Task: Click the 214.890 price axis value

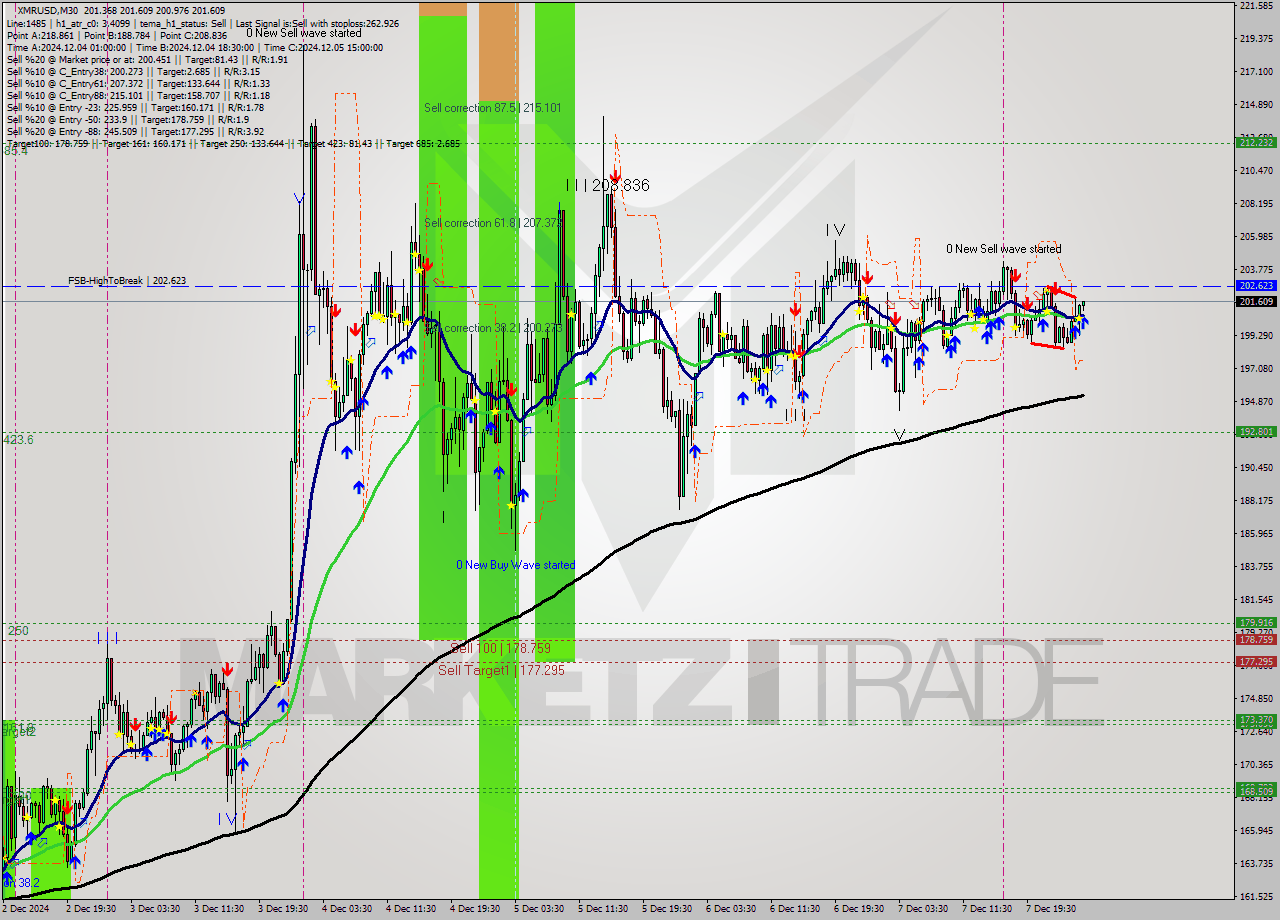Action: 1255,105
